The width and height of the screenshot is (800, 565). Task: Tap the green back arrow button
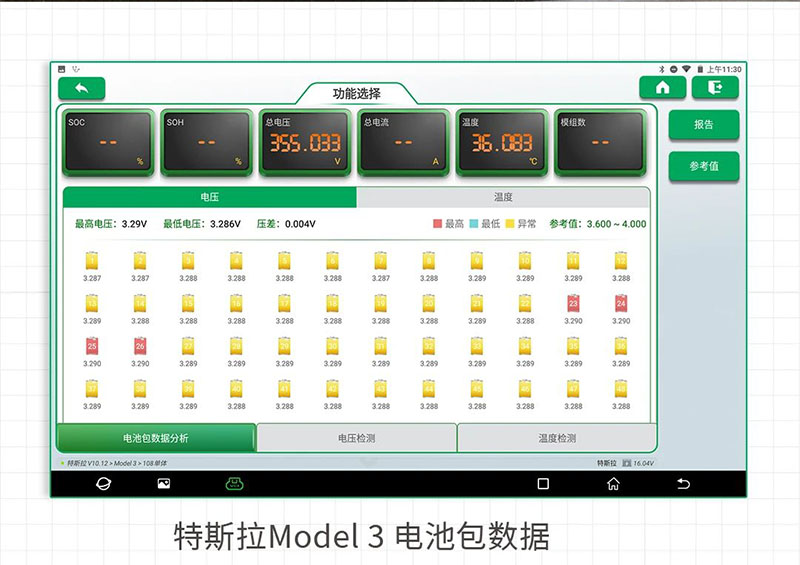[x=82, y=88]
